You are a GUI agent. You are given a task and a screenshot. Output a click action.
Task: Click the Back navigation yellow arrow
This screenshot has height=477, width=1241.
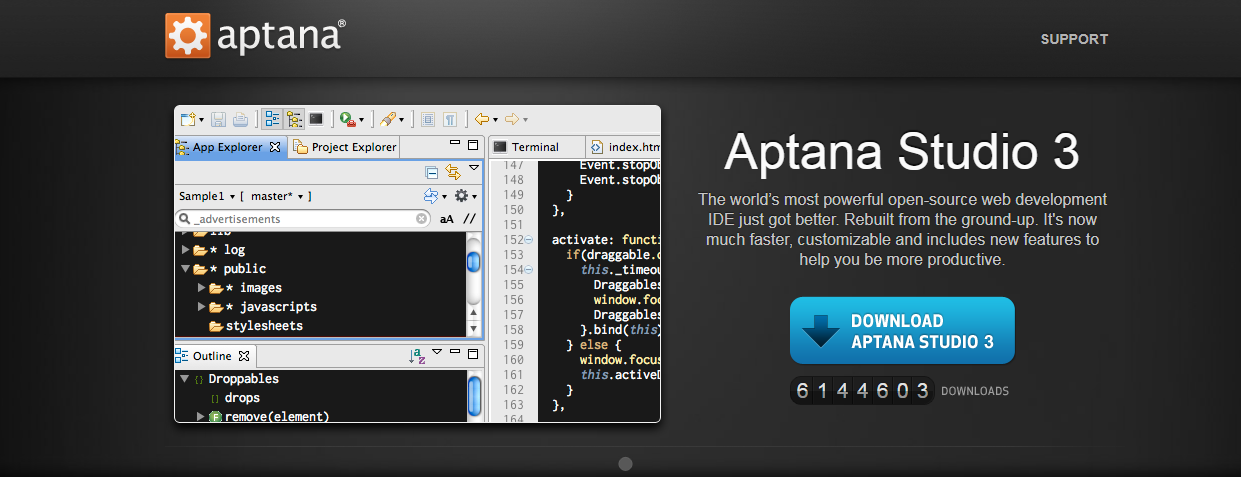481,119
